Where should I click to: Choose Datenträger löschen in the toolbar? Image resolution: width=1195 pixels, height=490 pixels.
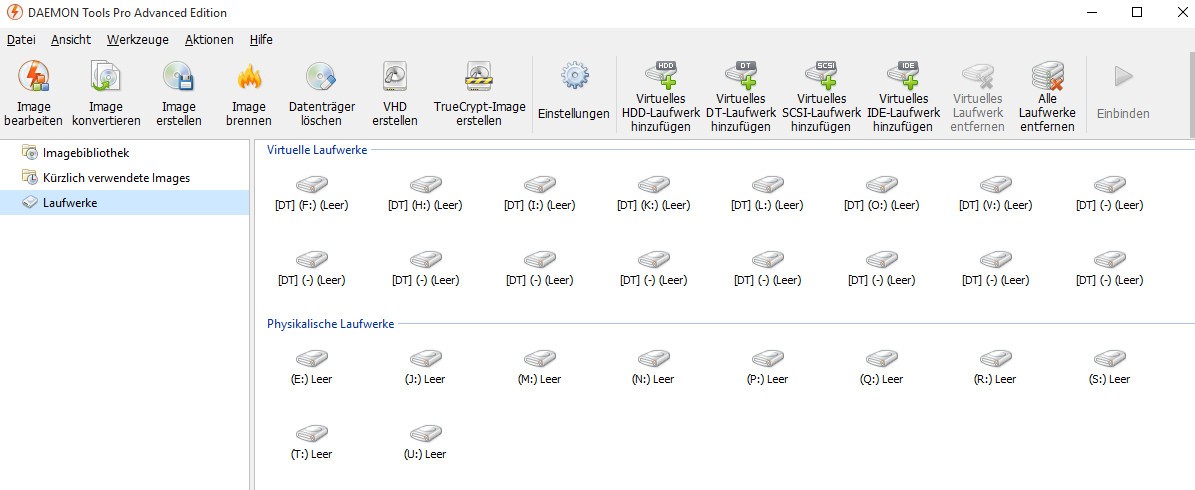point(321,78)
